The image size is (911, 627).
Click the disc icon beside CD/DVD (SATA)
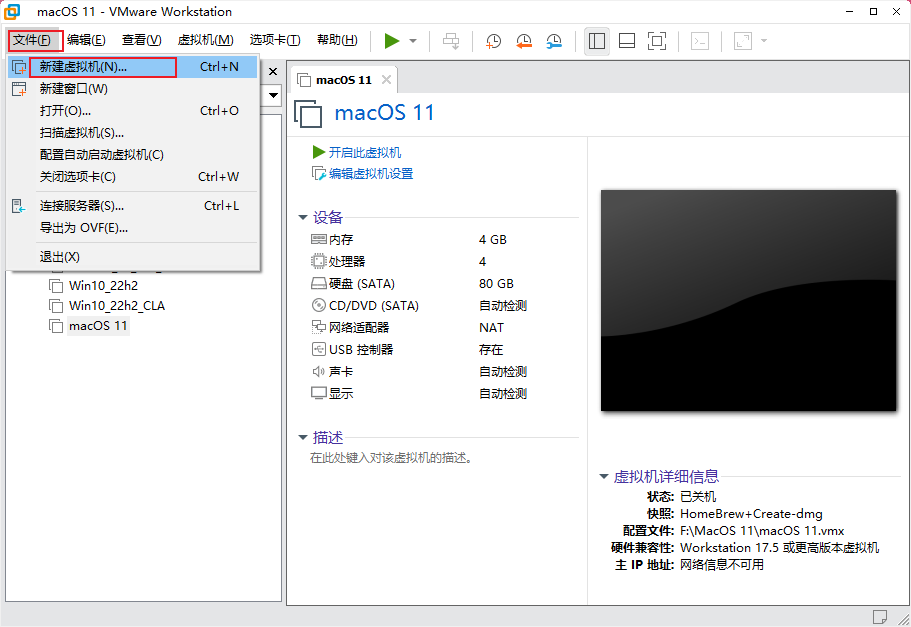318,306
